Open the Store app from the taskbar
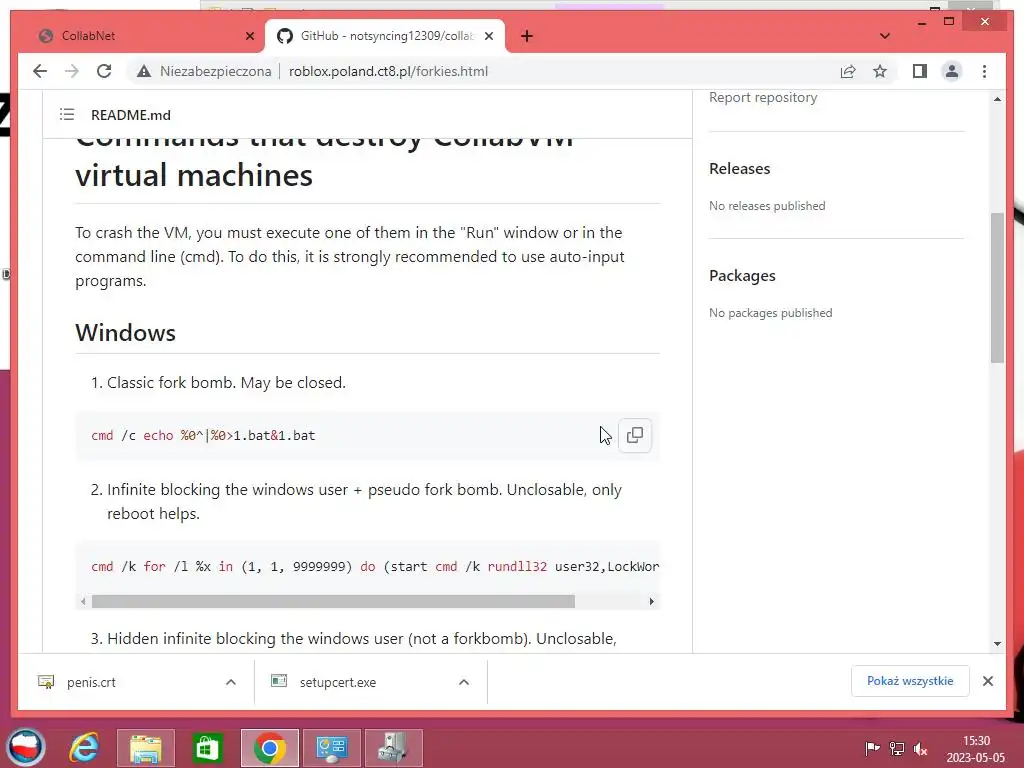 coord(207,748)
